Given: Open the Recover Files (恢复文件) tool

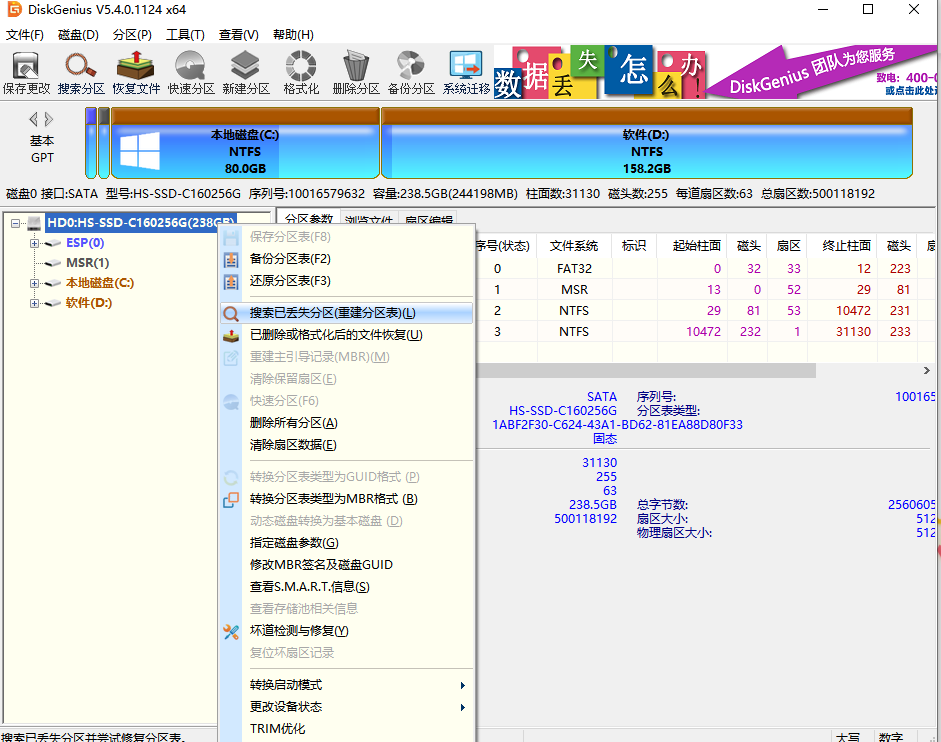Looking at the screenshot, I should click(x=135, y=72).
